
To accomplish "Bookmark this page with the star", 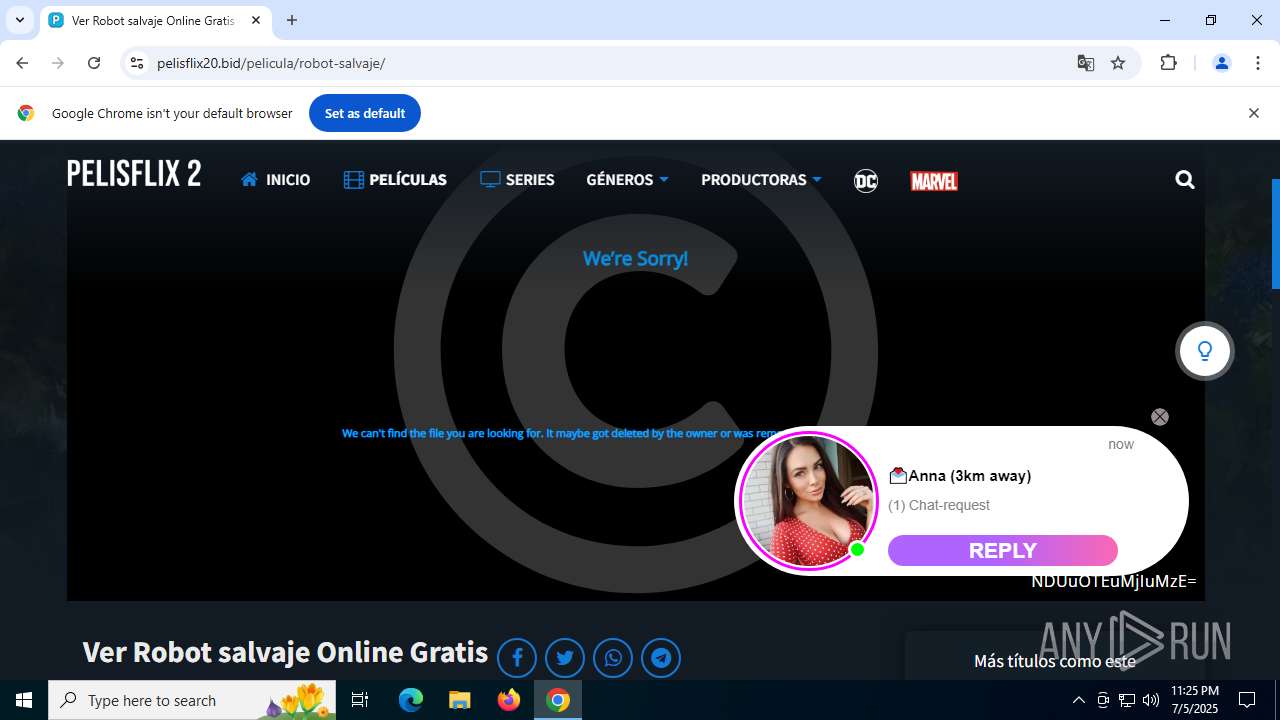I will tap(1118, 63).
